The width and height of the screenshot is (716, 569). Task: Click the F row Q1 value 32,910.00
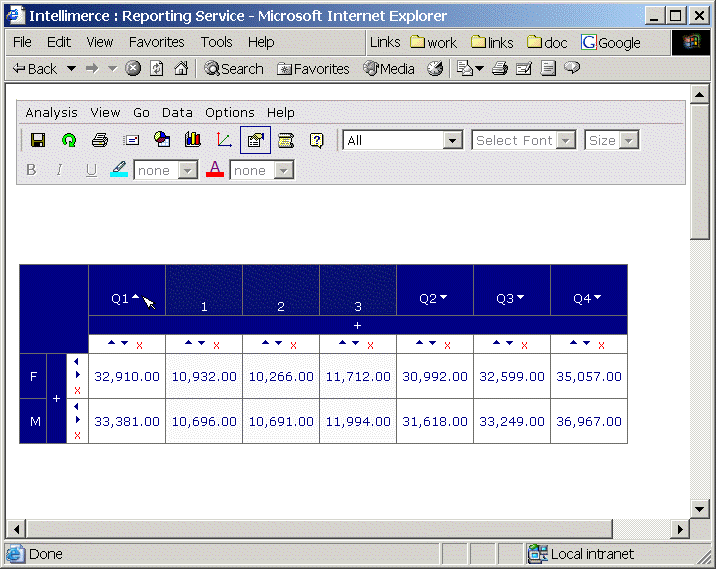tap(127, 376)
